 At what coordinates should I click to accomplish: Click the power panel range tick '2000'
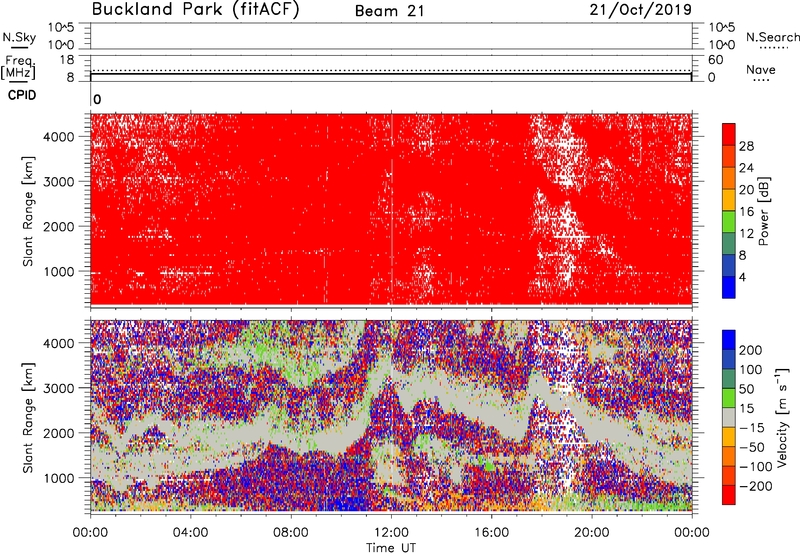coord(59,226)
